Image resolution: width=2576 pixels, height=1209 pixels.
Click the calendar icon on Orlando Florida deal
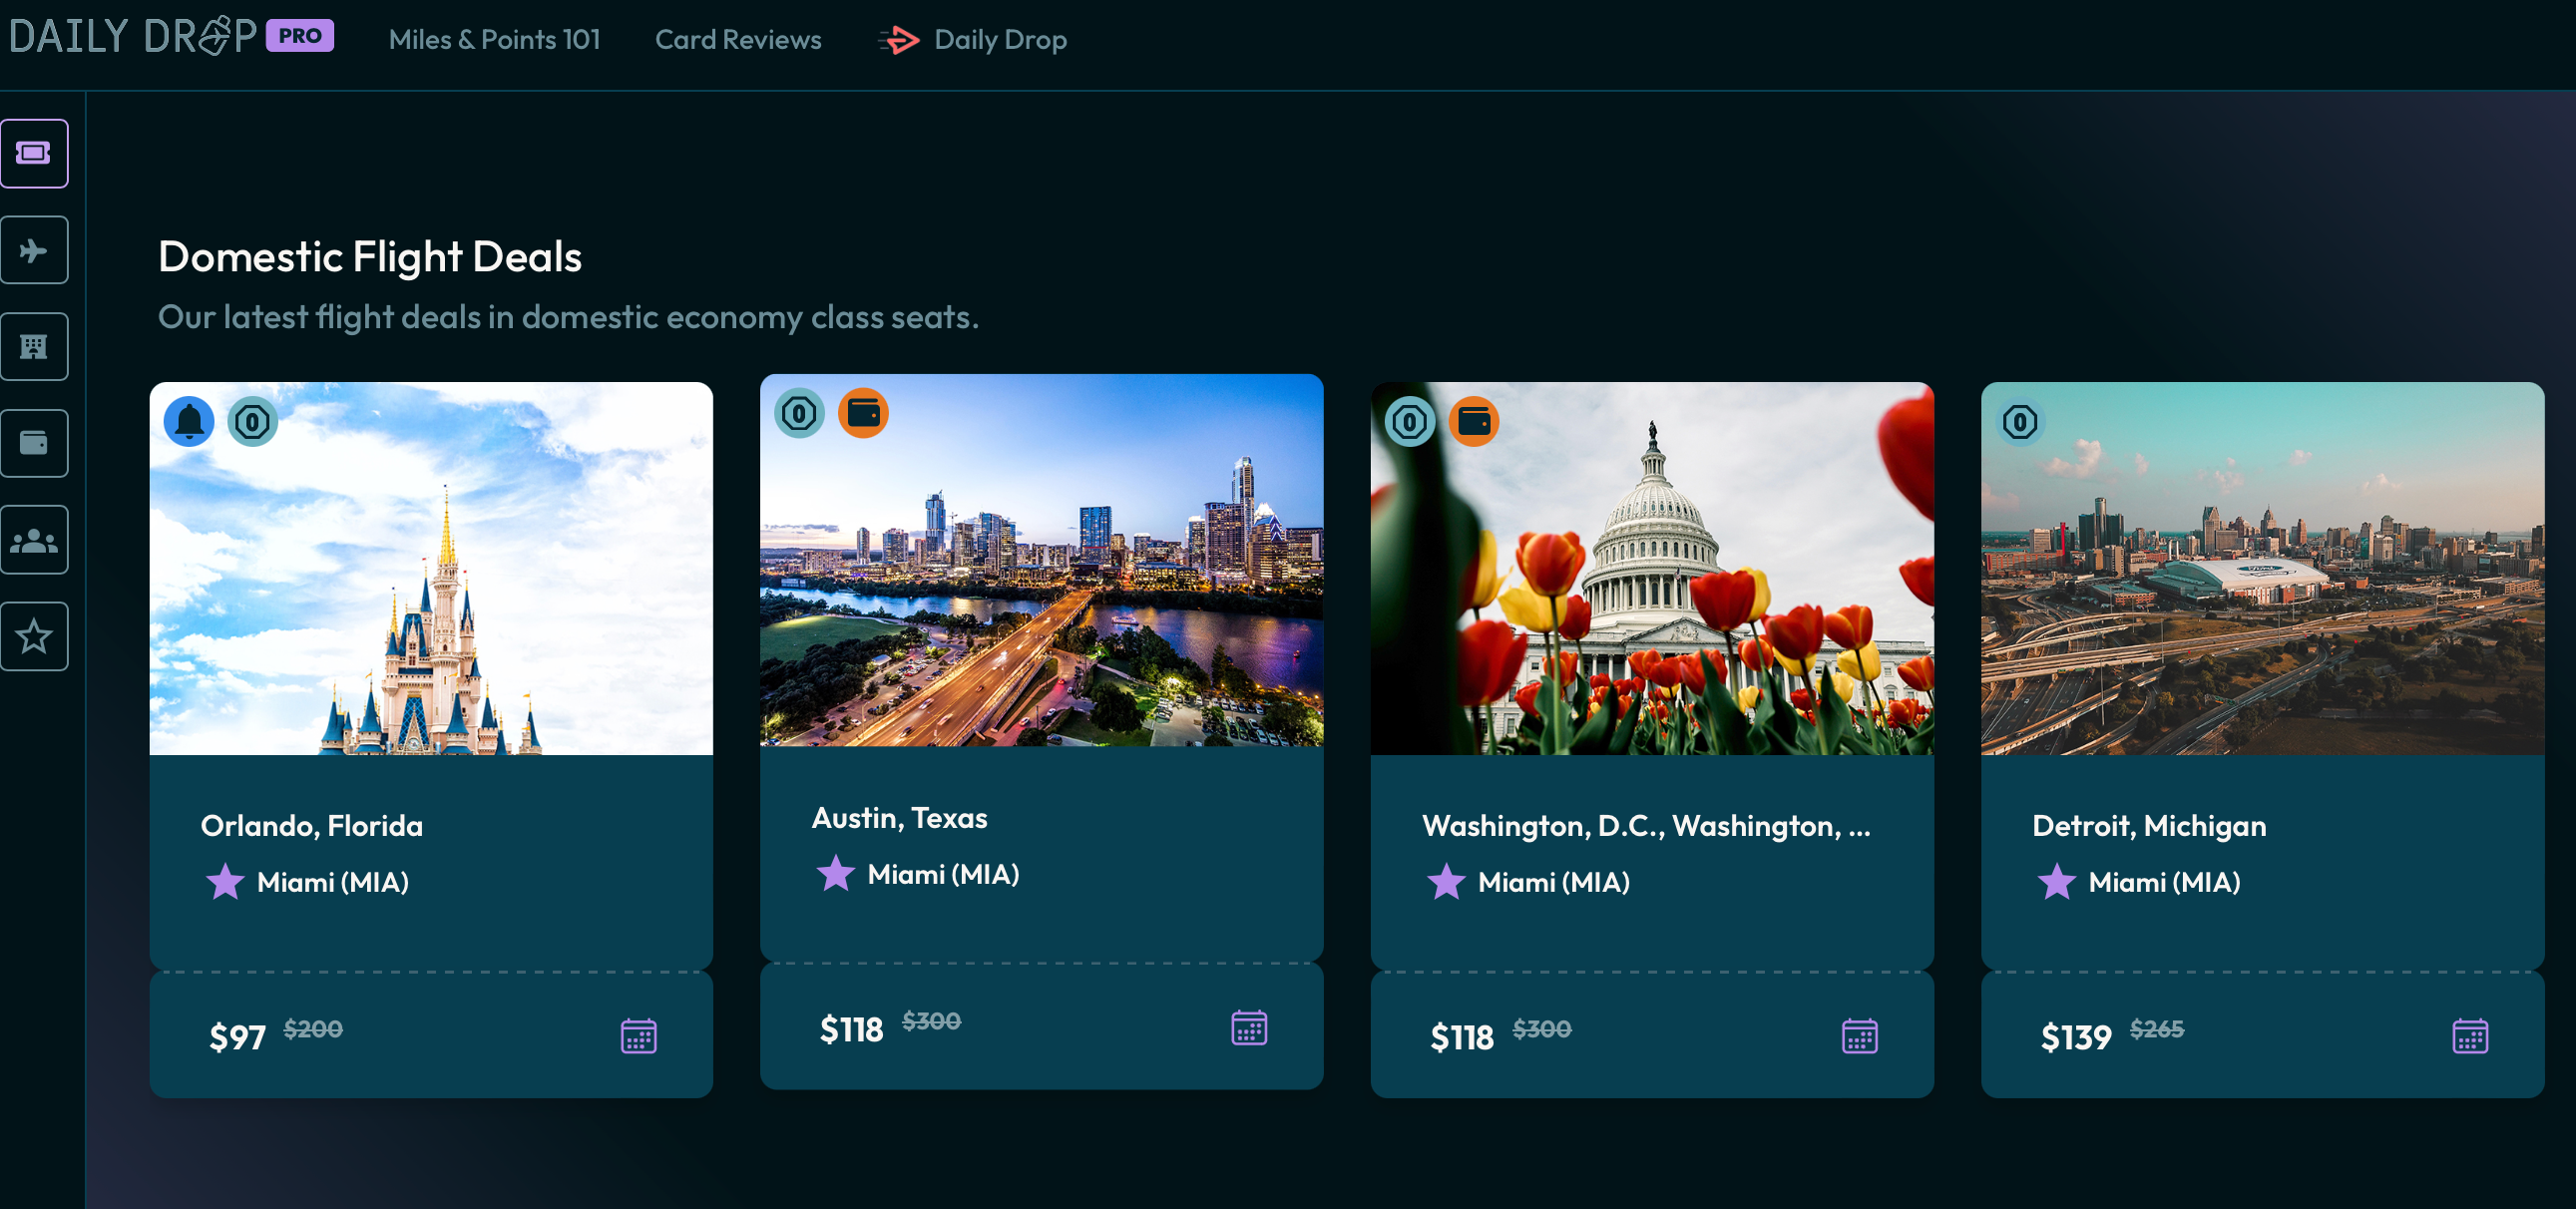click(x=640, y=1034)
